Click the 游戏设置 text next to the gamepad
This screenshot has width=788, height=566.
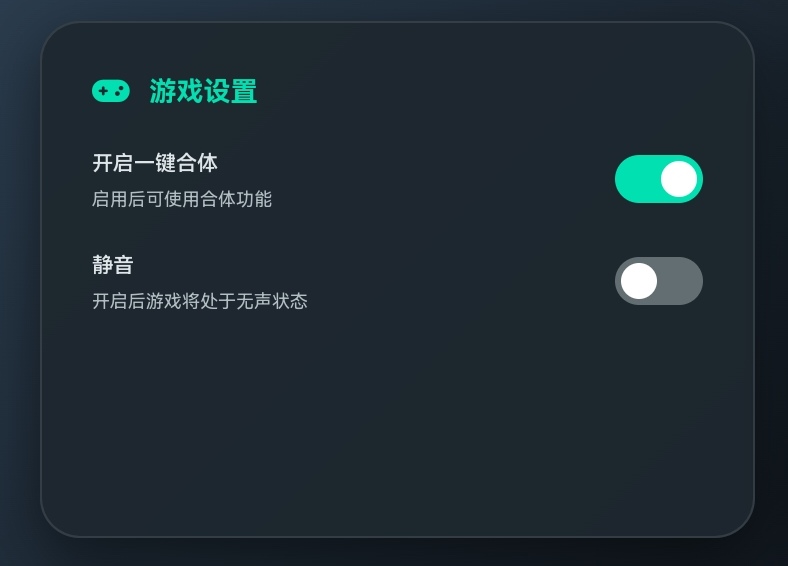[203, 92]
